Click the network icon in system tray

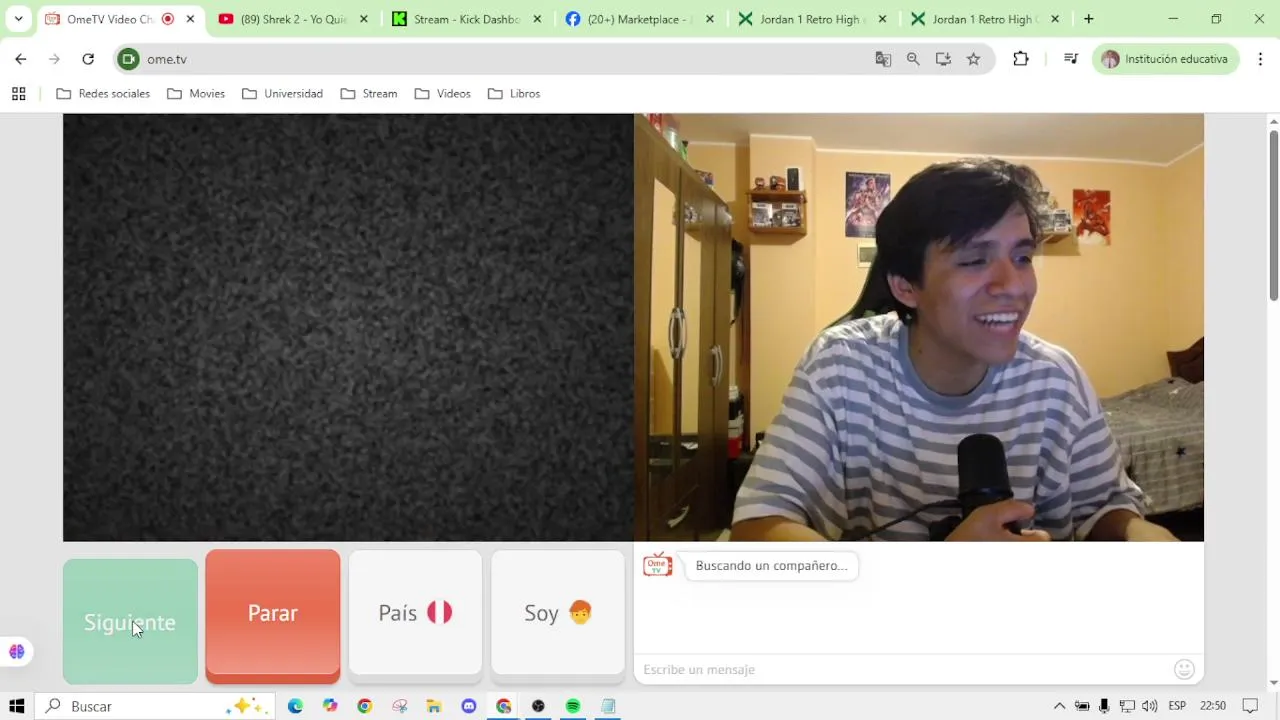pos(1127,706)
